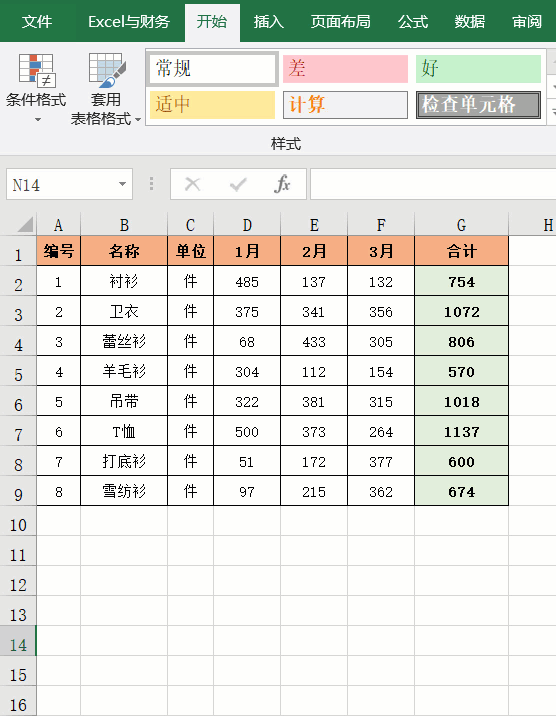Screen dimensions: 556x716
Task: Select column A header
Action: tap(58, 225)
